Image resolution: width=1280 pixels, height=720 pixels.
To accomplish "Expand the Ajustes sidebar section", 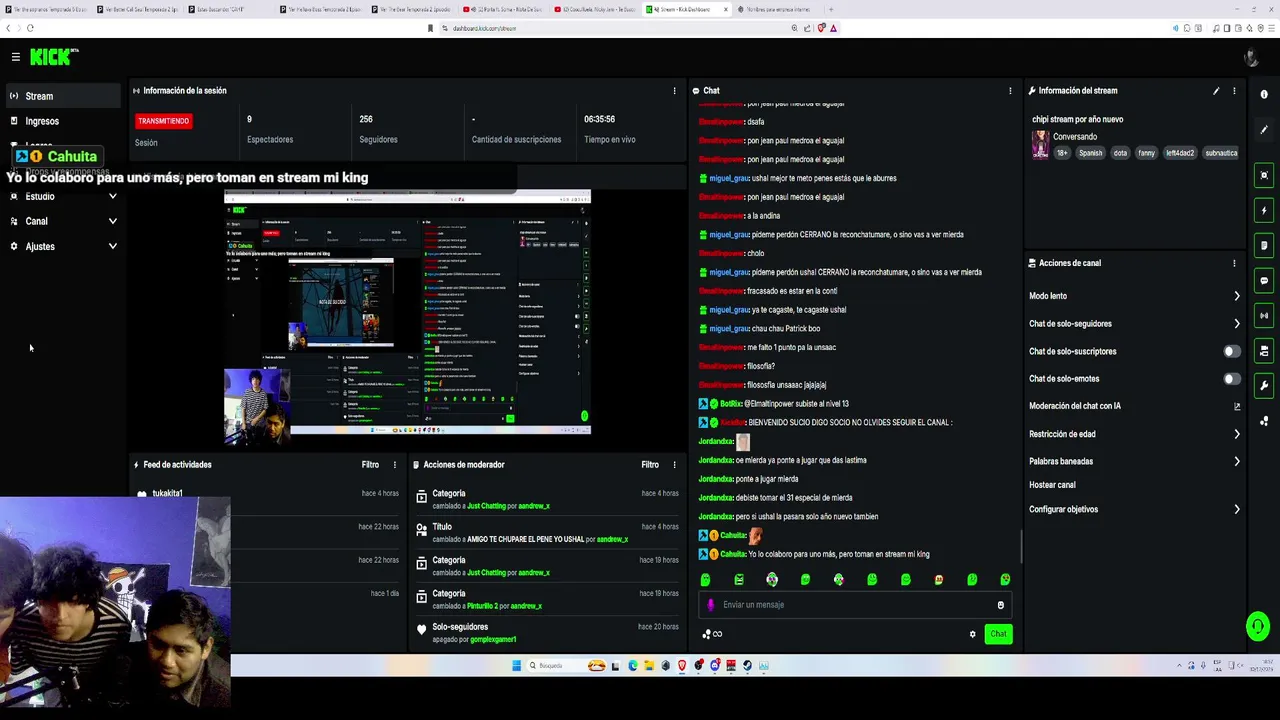I will point(62,246).
